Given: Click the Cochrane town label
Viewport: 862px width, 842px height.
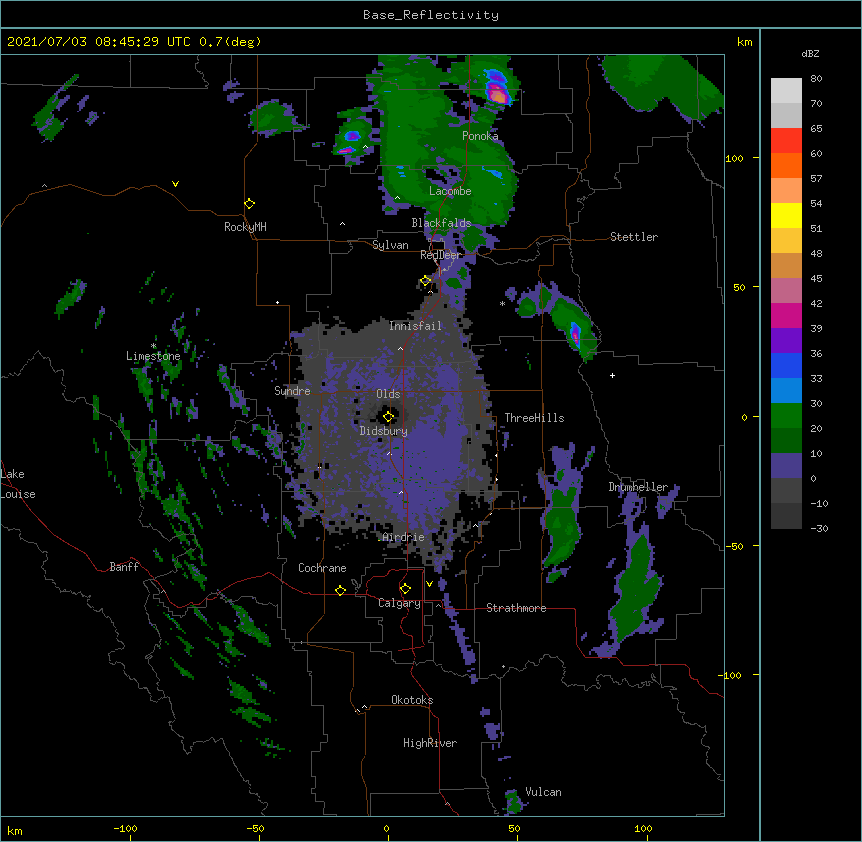Looking at the screenshot, I should 322,568.
